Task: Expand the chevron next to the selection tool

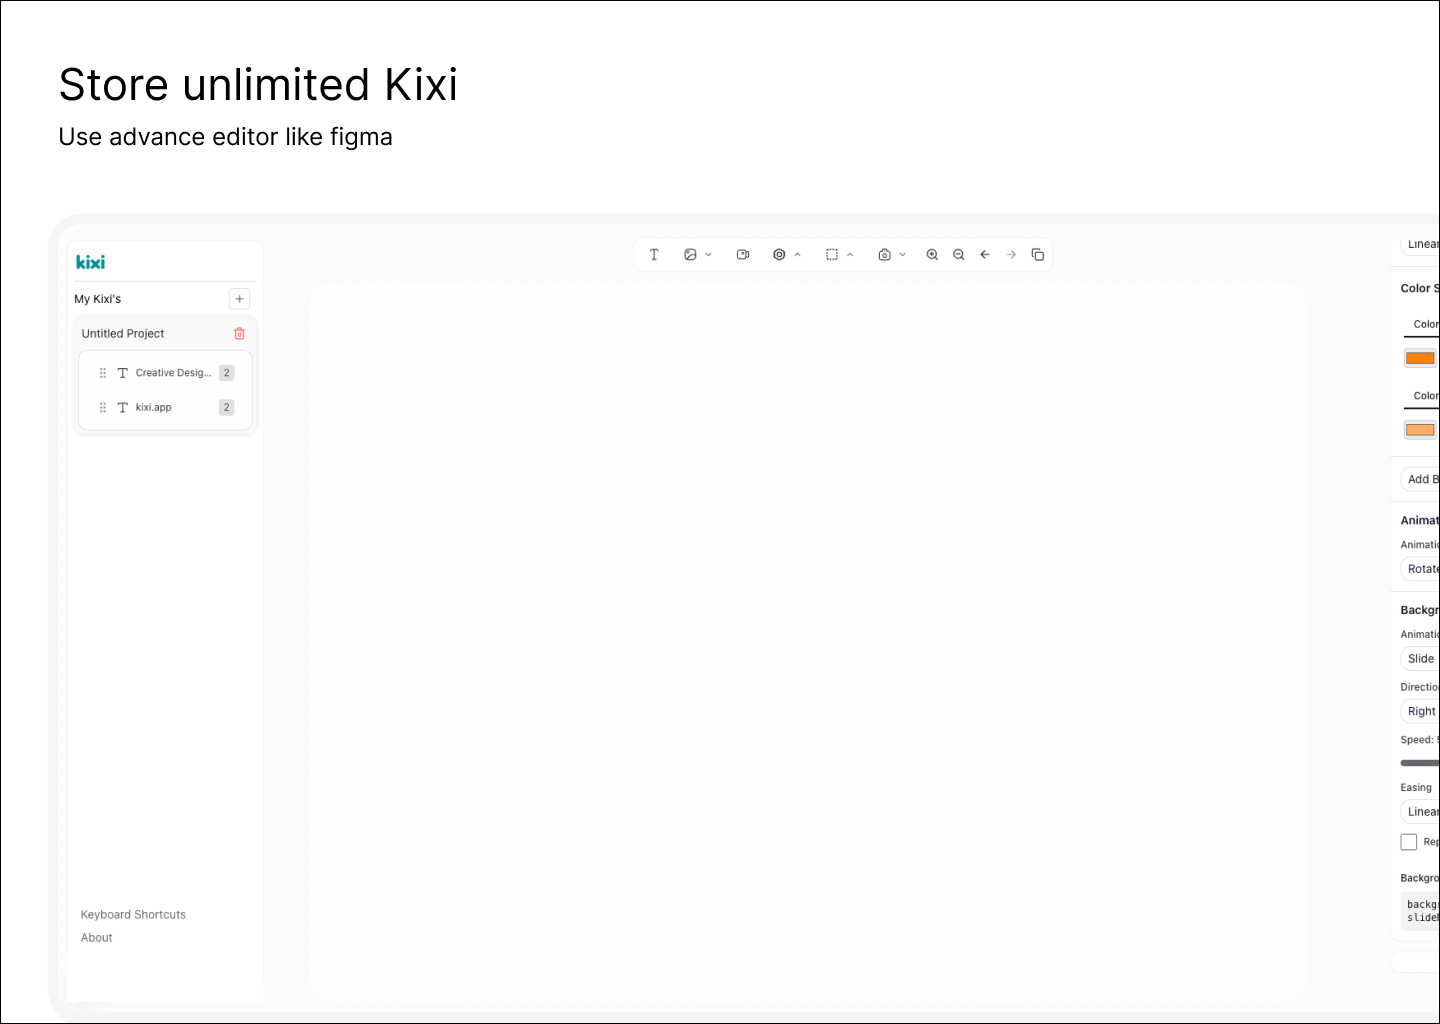Action: 852,254
